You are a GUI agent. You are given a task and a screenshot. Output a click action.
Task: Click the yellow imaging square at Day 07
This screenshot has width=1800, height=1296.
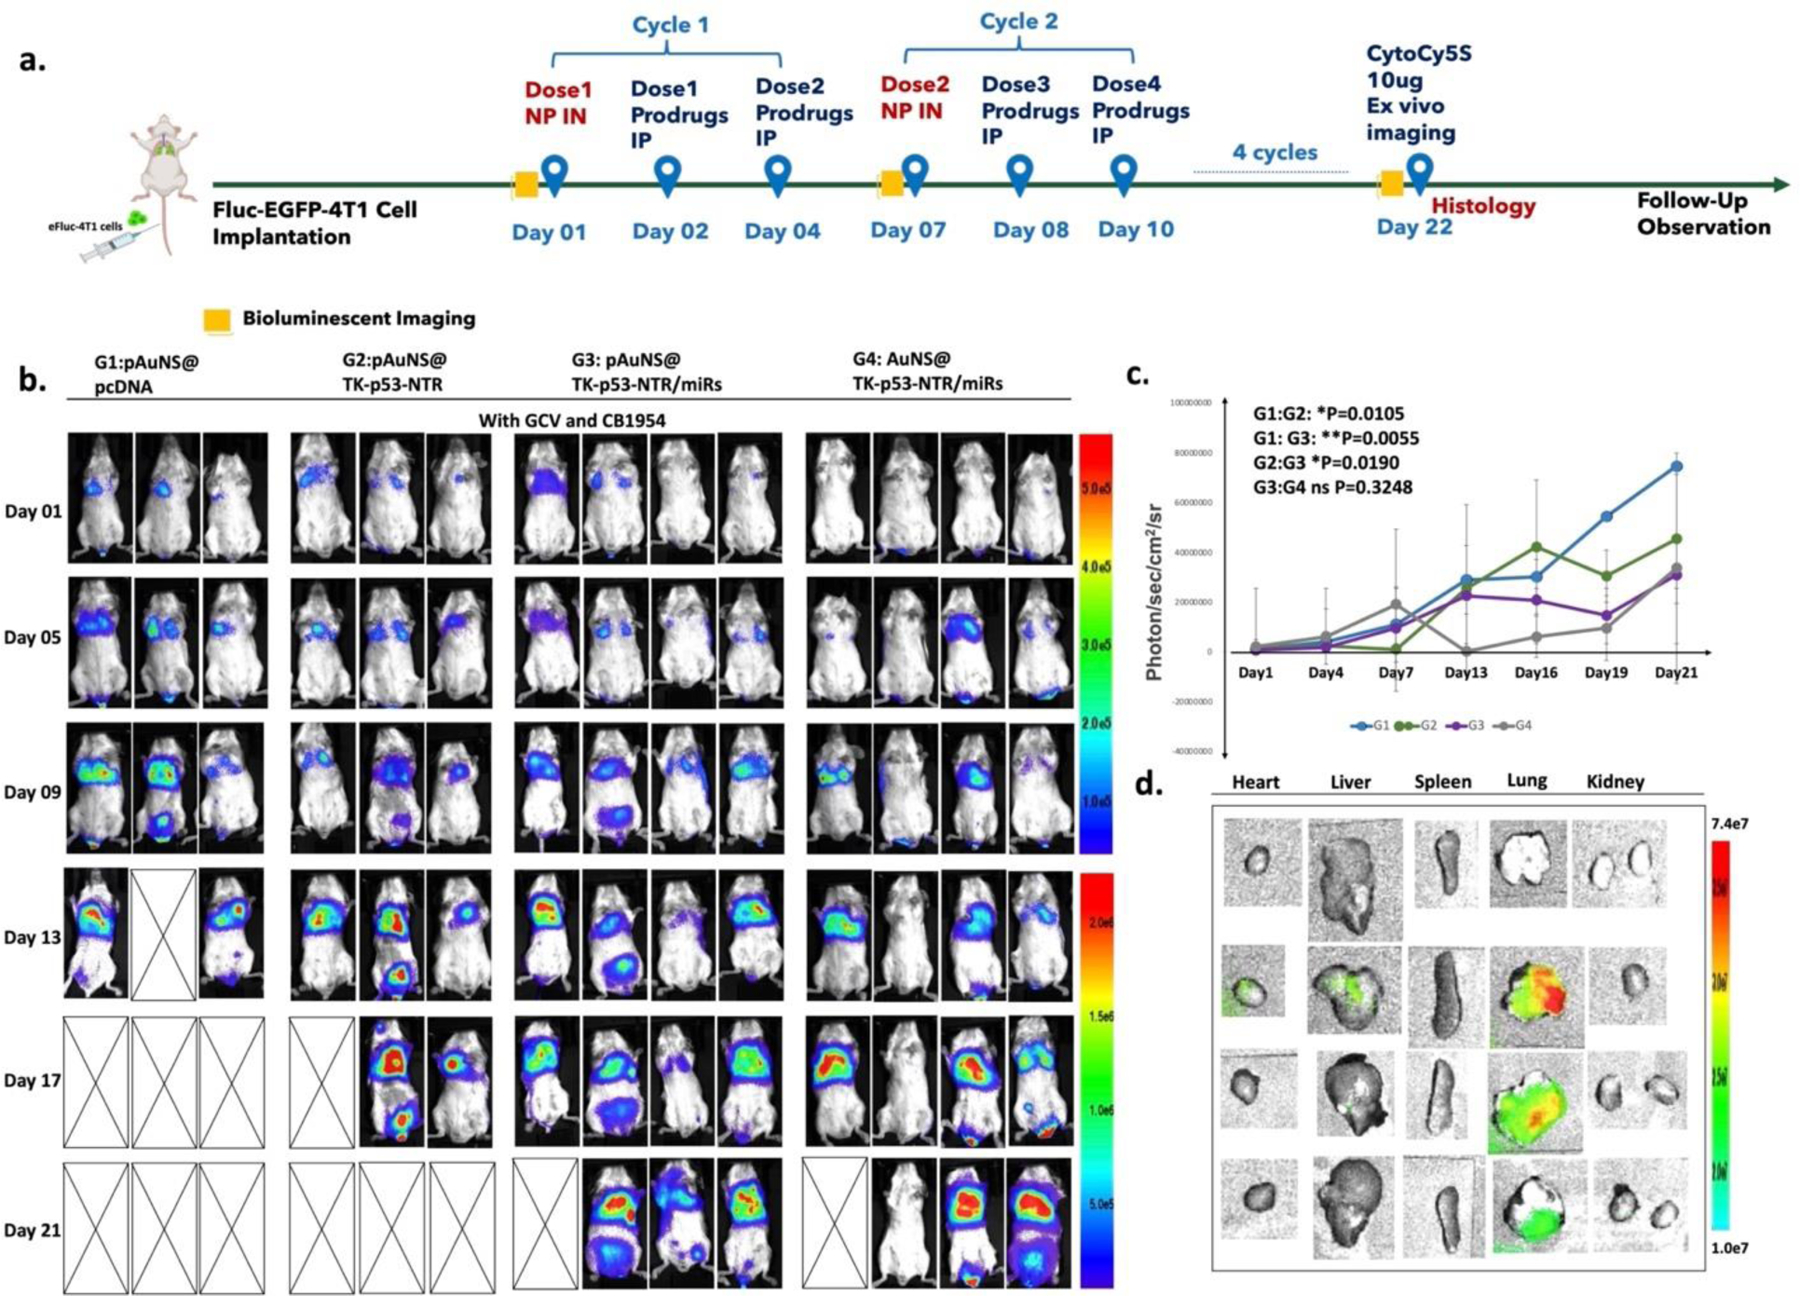pyautogui.click(x=891, y=184)
